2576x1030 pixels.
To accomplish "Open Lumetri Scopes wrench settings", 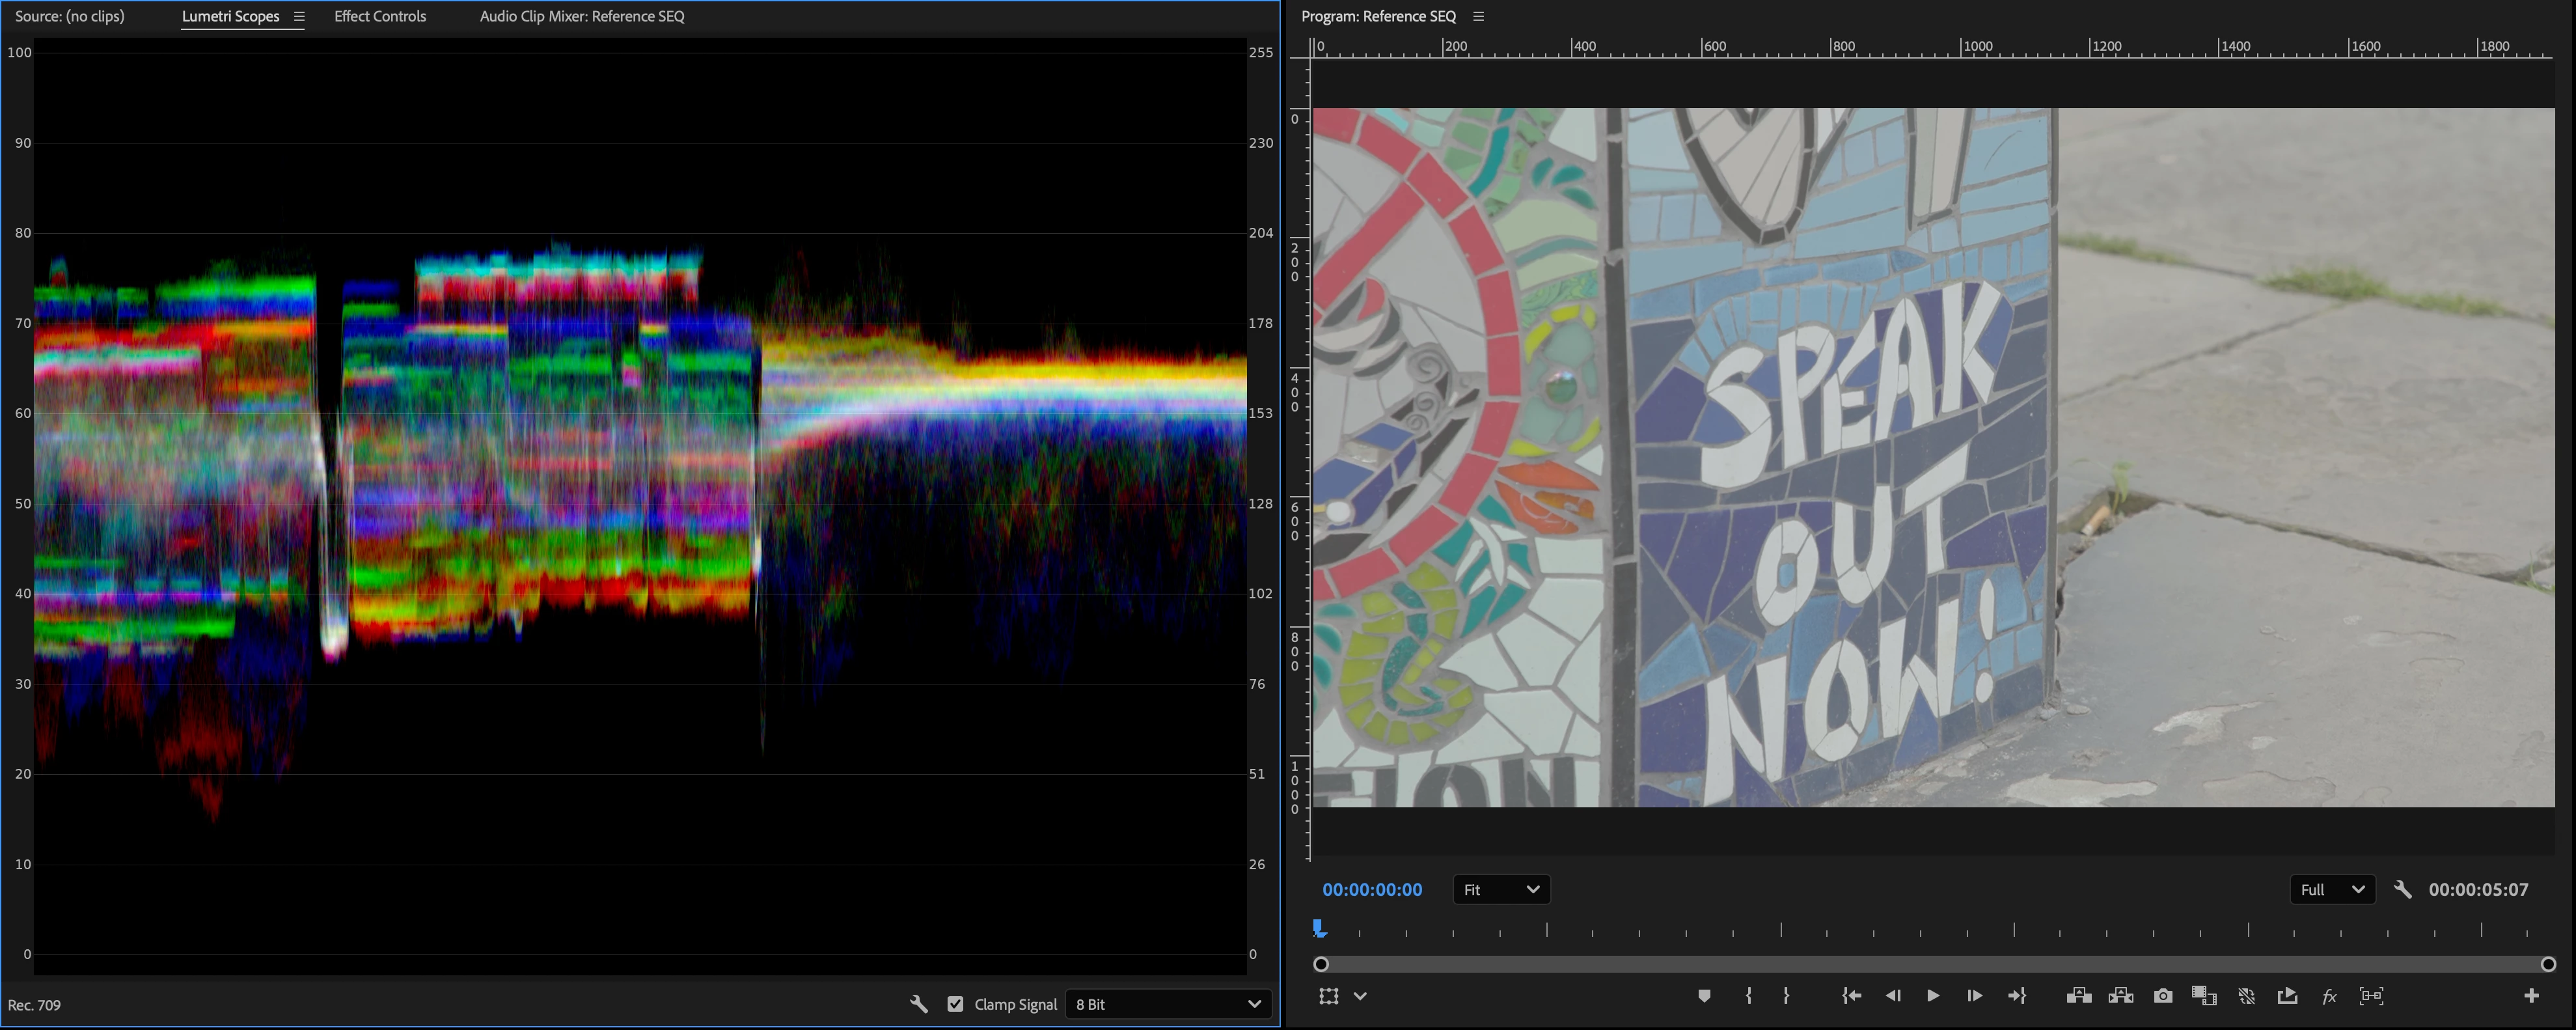I will tap(918, 1004).
